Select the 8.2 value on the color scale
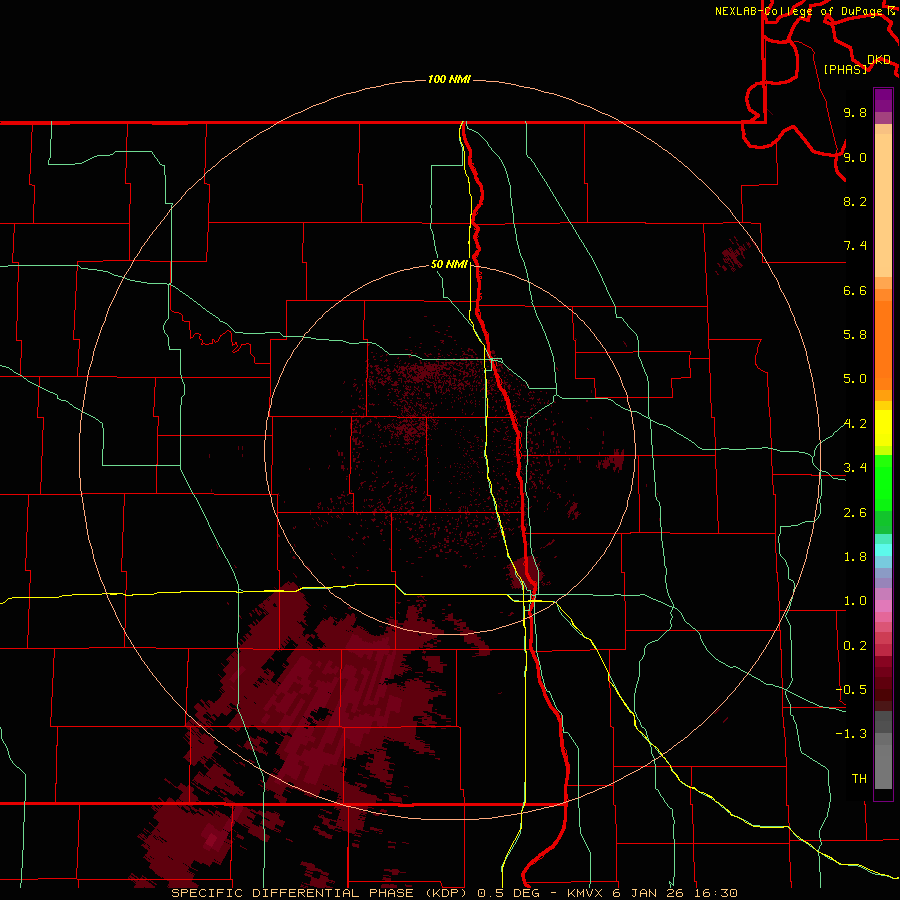 [x=855, y=201]
